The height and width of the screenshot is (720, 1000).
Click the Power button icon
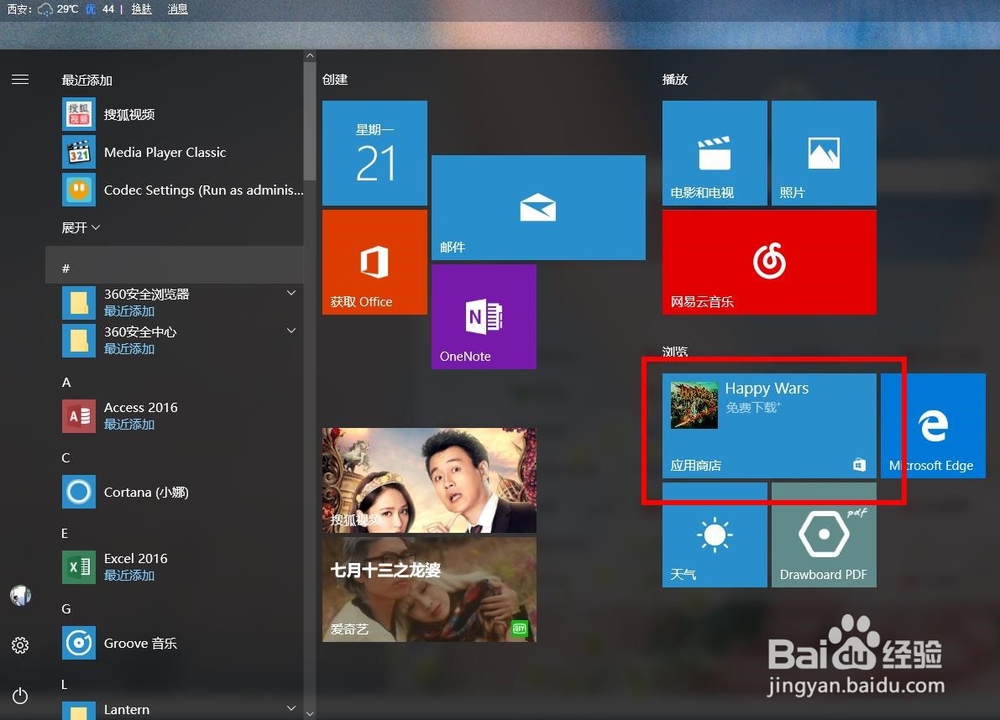pyautogui.click(x=20, y=696)
